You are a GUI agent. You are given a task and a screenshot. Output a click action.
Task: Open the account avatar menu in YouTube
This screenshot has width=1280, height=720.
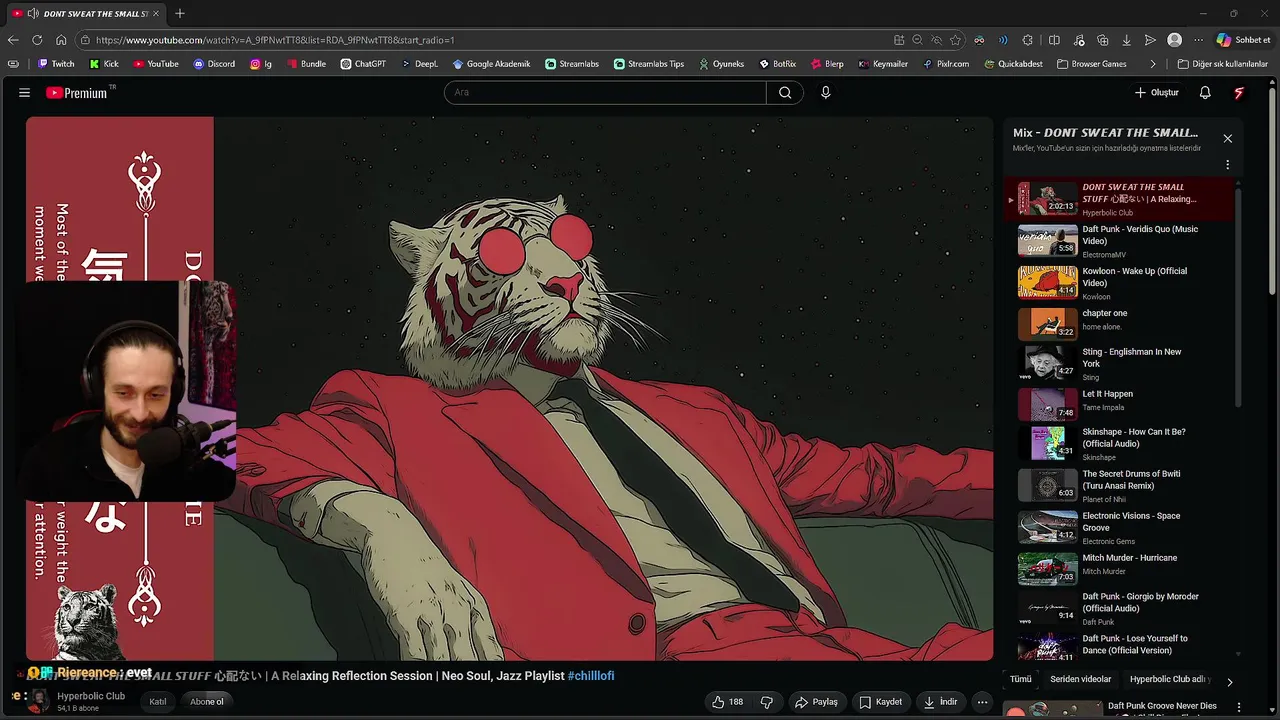tap(1239, 92)
